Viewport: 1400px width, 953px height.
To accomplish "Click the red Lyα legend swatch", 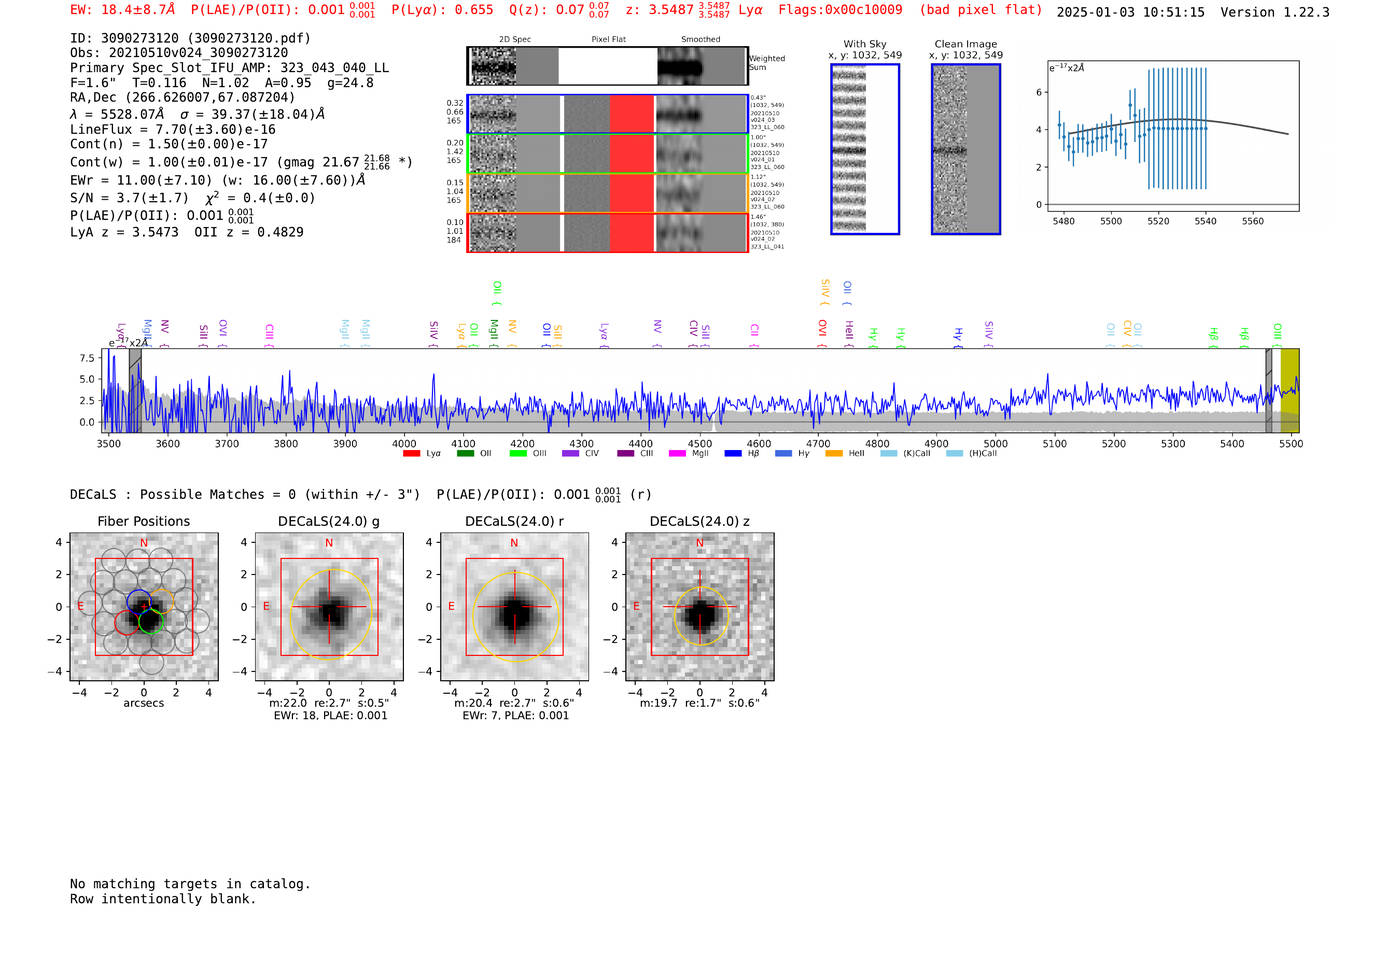I will click(411, 454).
